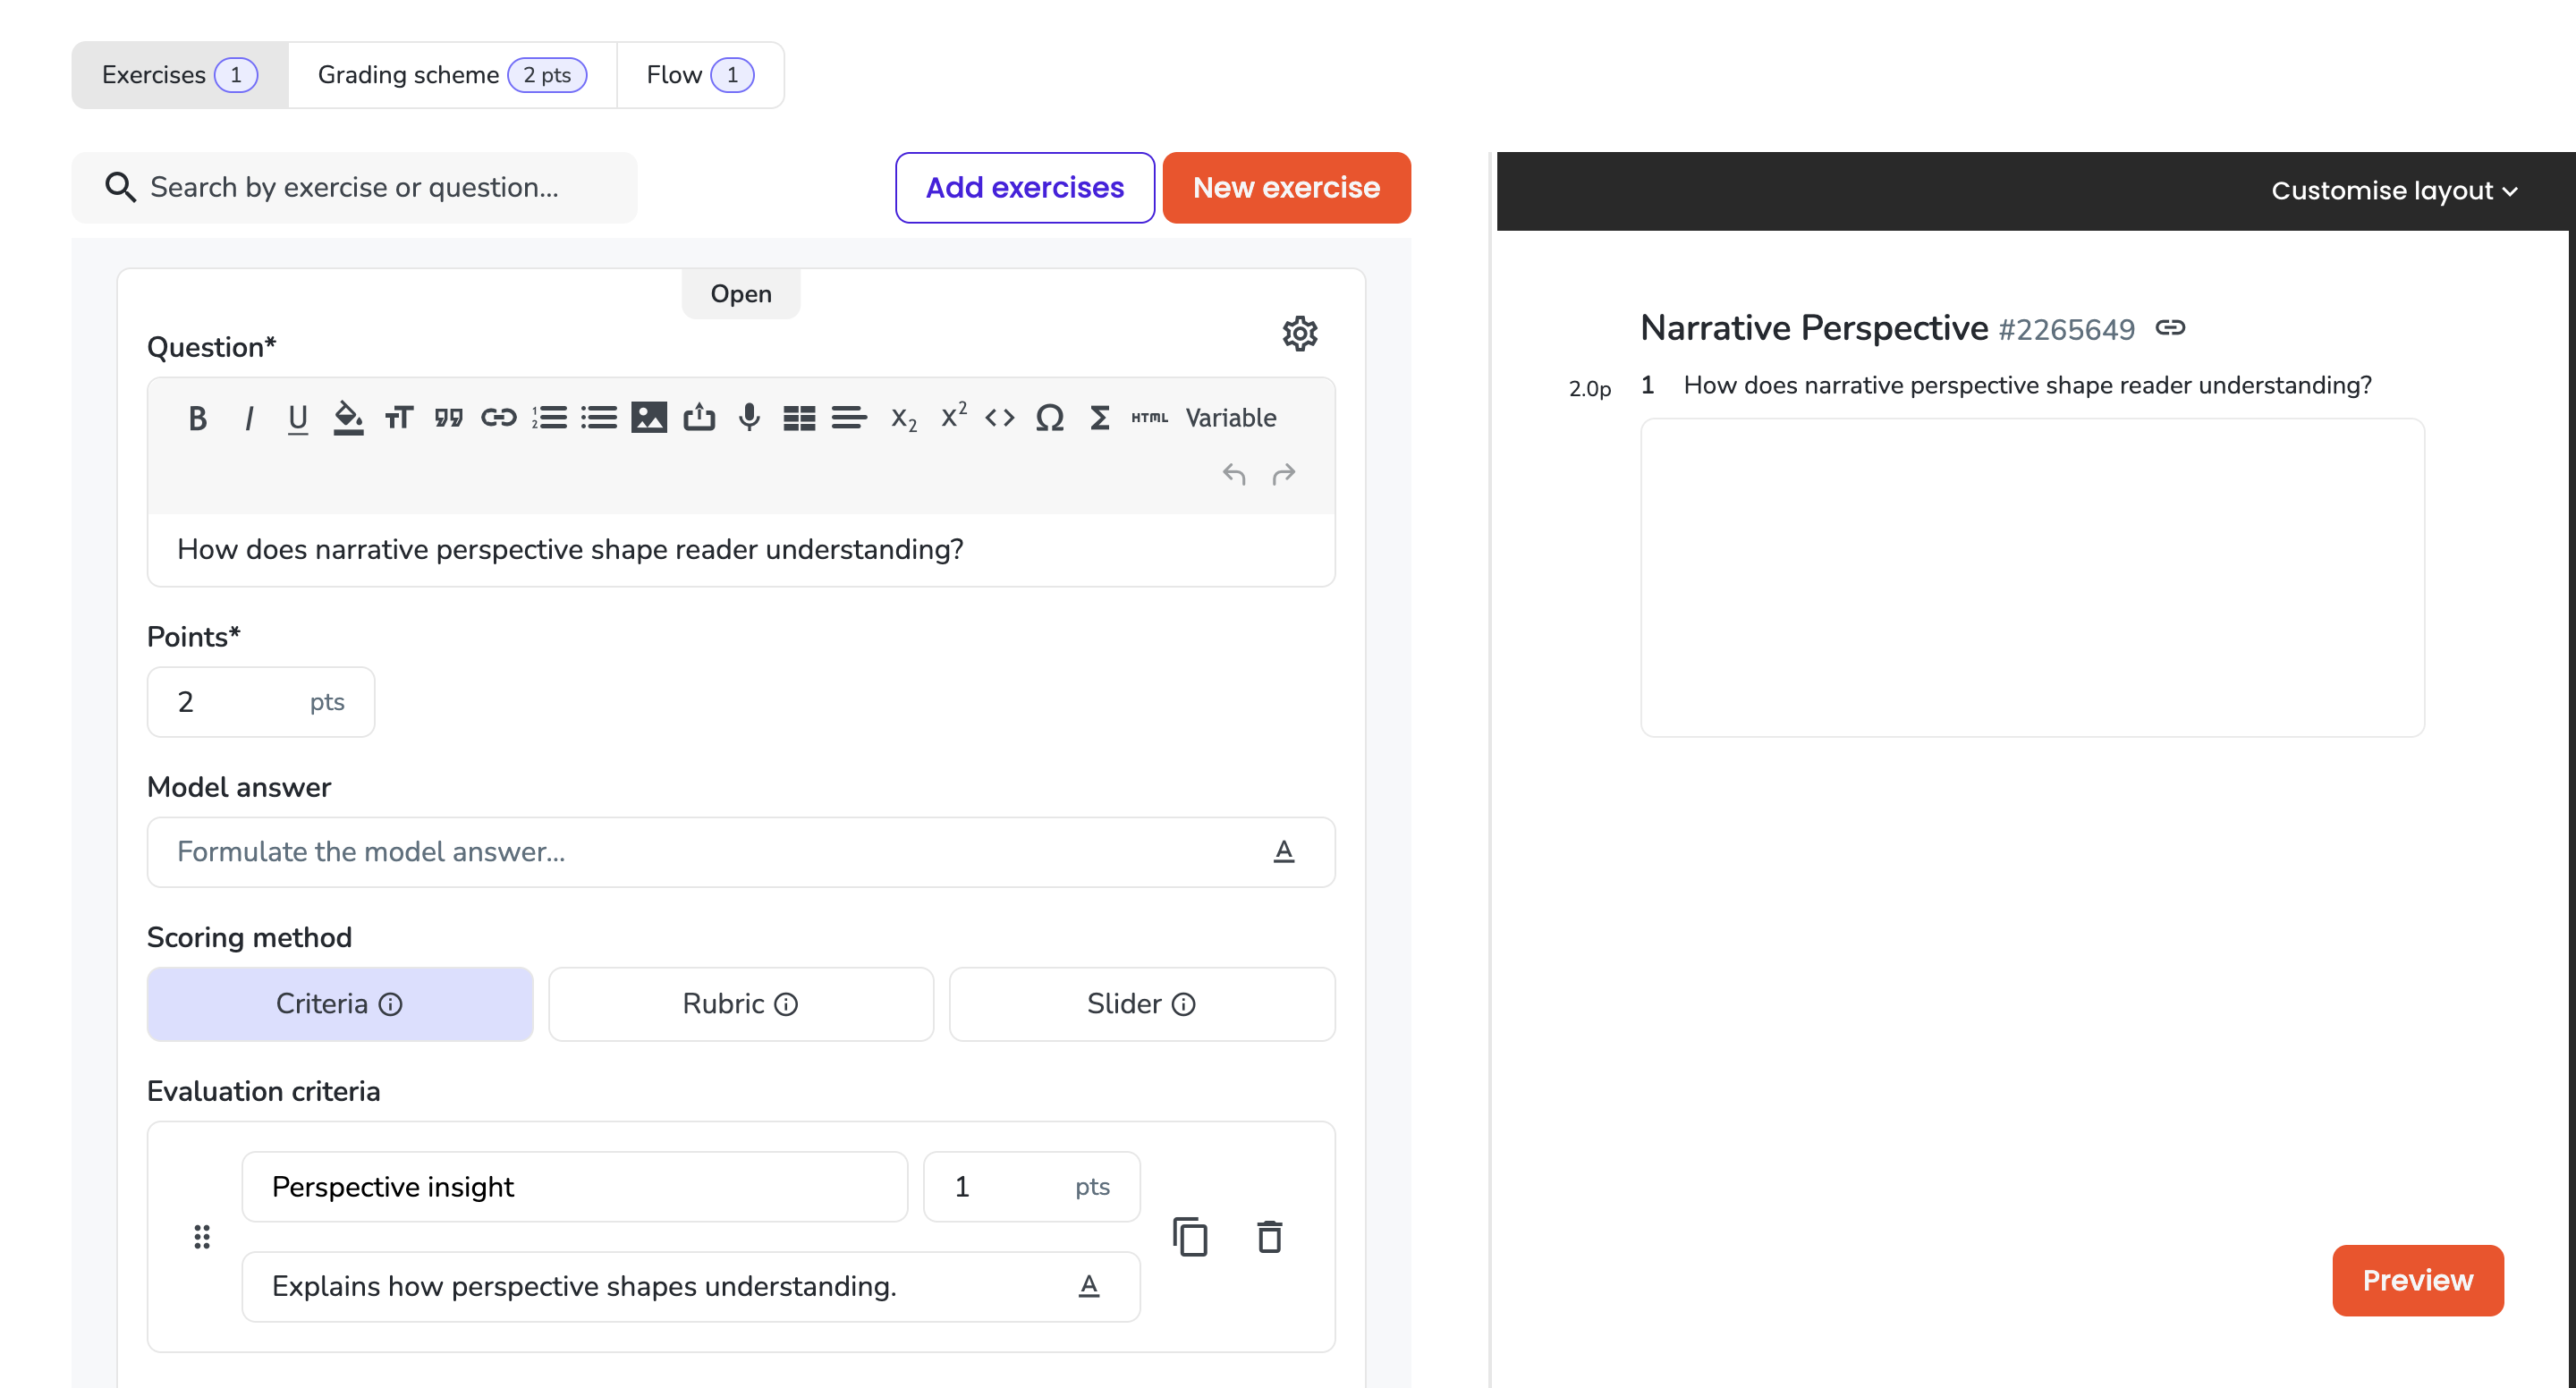Select the Criteria scoring method
The height and width of the screenshot is (1388, 2576).
tap(340, 1003)
